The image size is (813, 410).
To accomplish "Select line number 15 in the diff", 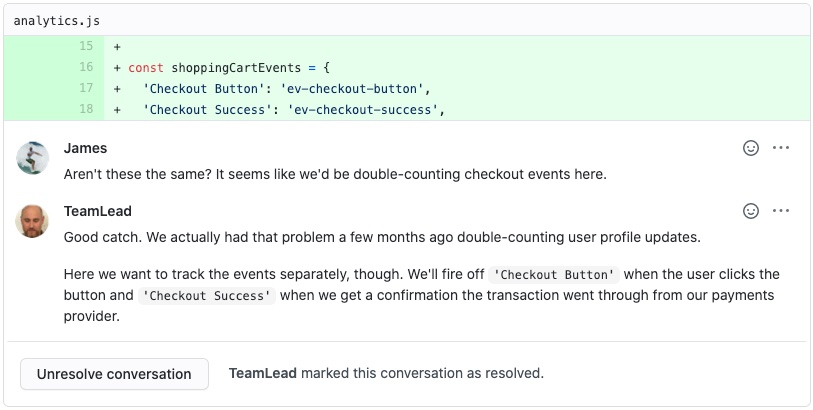I will (x=86, y=46).
